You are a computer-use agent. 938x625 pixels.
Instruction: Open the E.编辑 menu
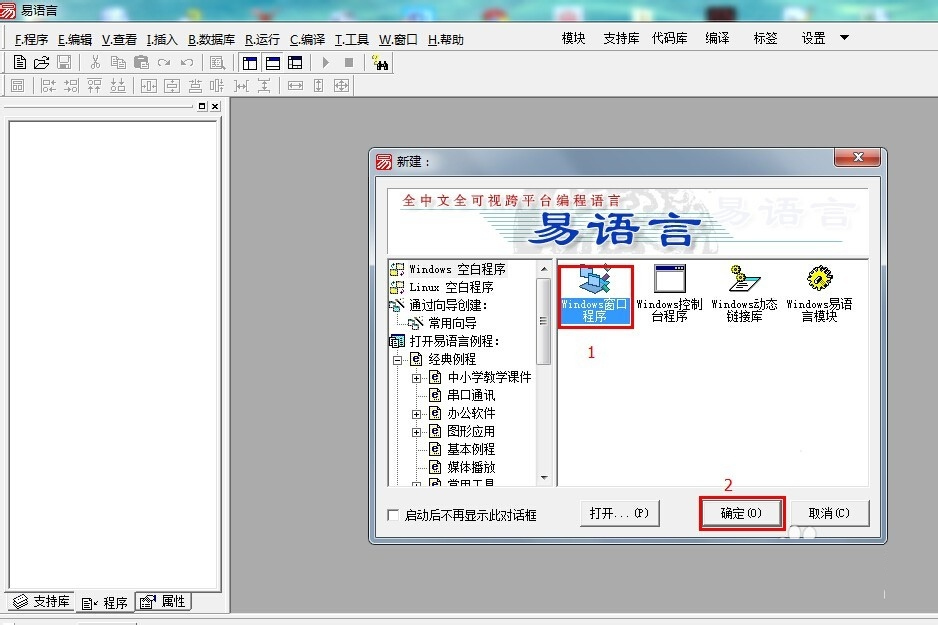point(75,39)
